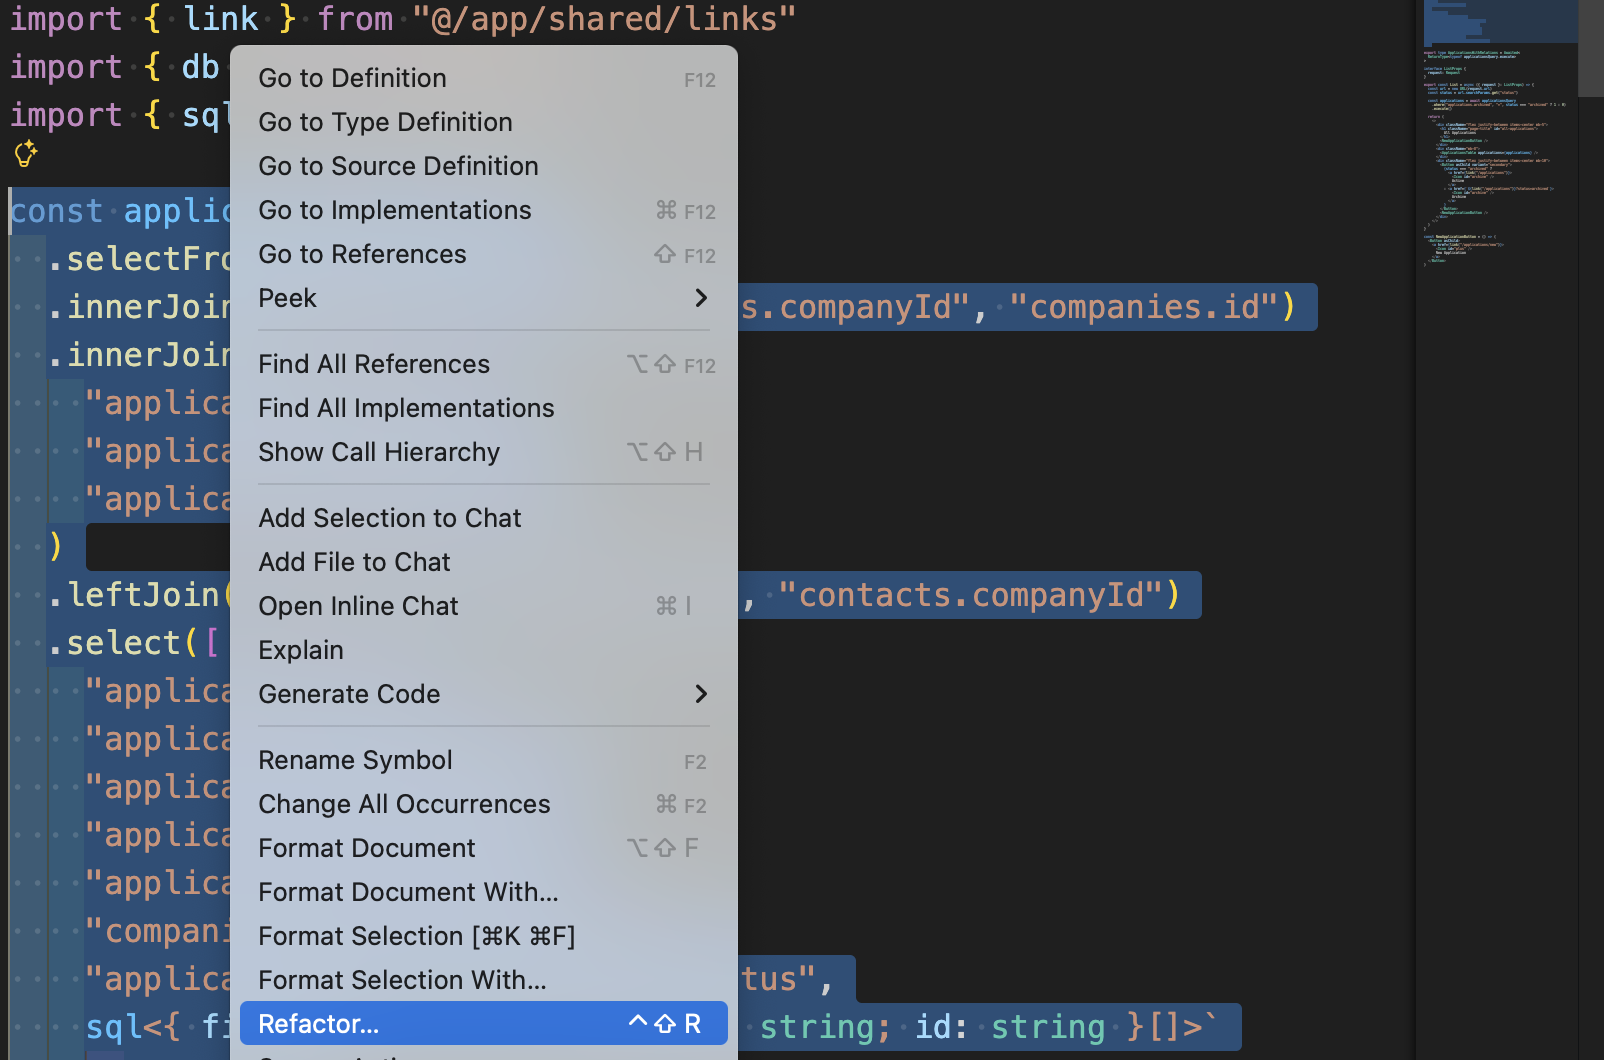
Task: Select "Go to Definition"
Action: [x=352, y=78]
